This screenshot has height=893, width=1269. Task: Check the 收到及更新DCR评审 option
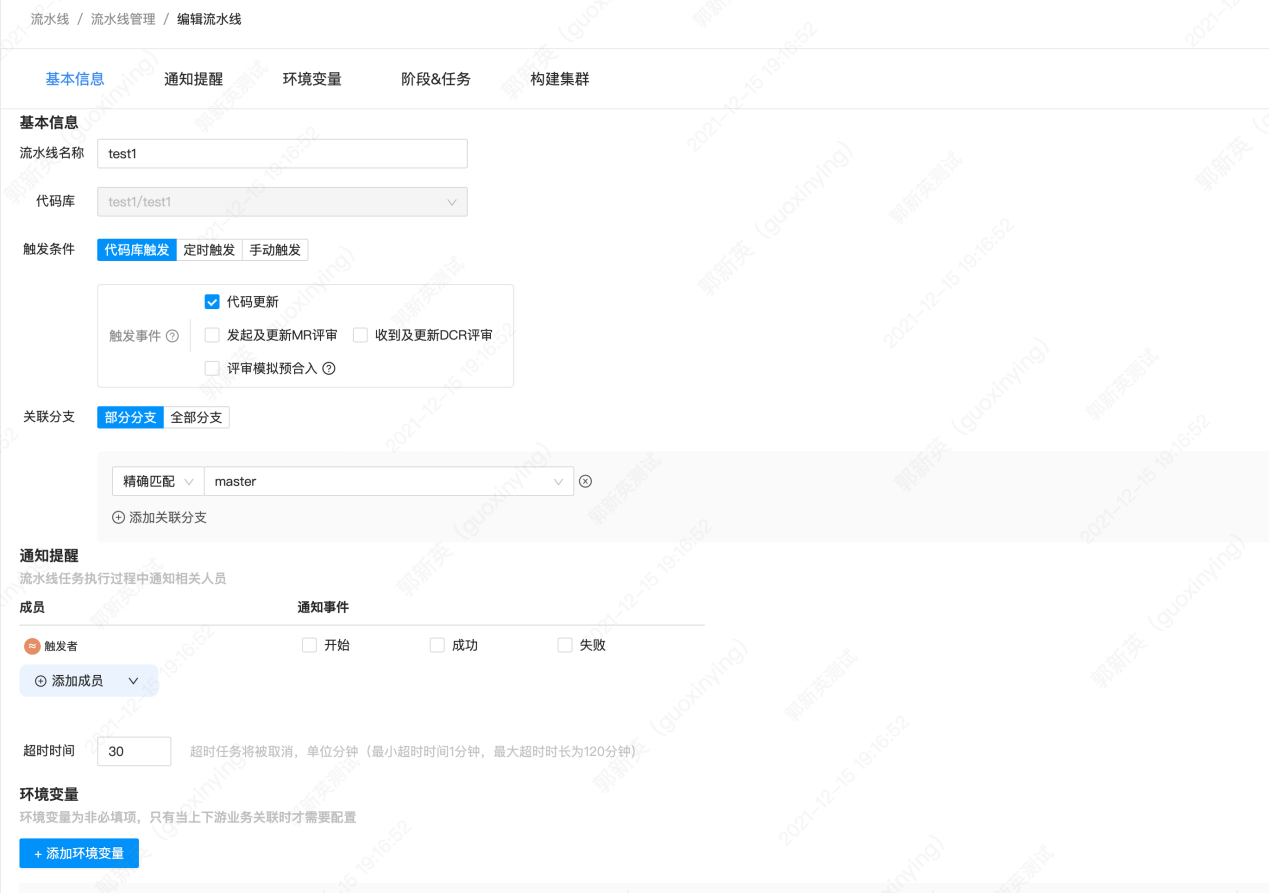coord(359,335)
